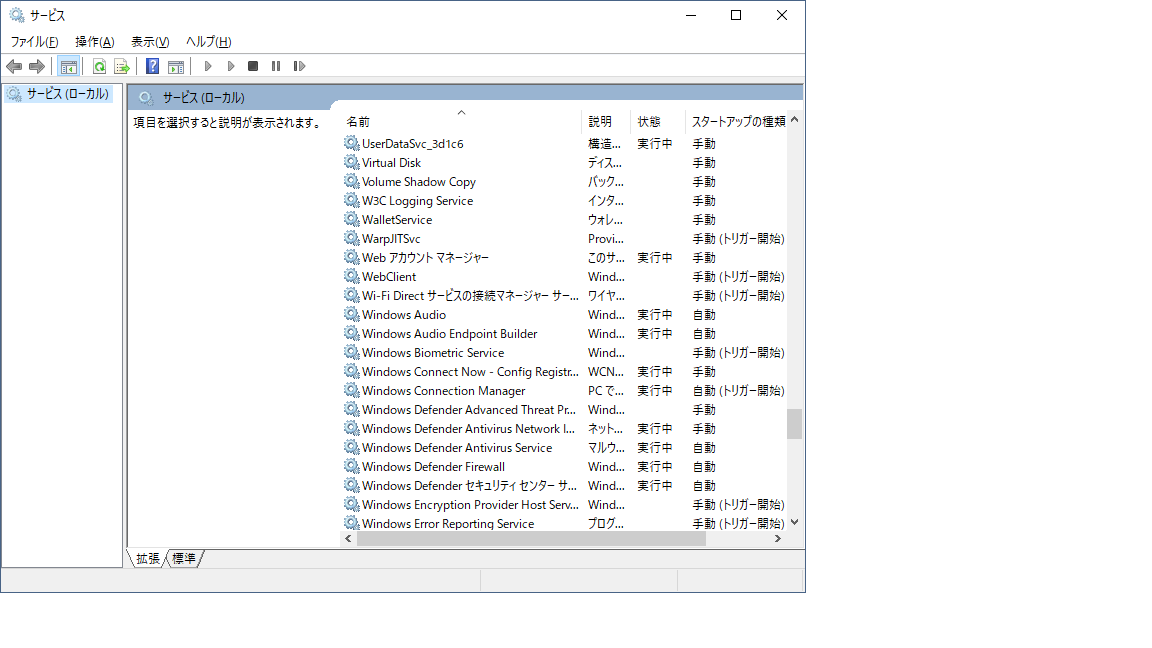This screenshot has height=648, width=1152.
Task: Open Help with the blue question mark icon
Action: tap(152, 66)
